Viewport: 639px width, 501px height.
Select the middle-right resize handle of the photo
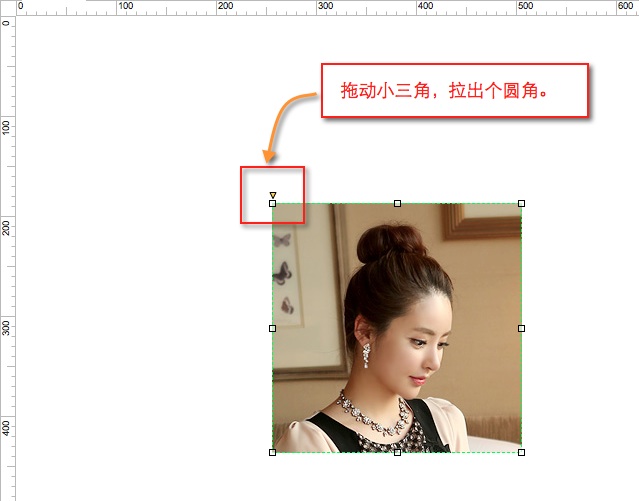[521, 328]
